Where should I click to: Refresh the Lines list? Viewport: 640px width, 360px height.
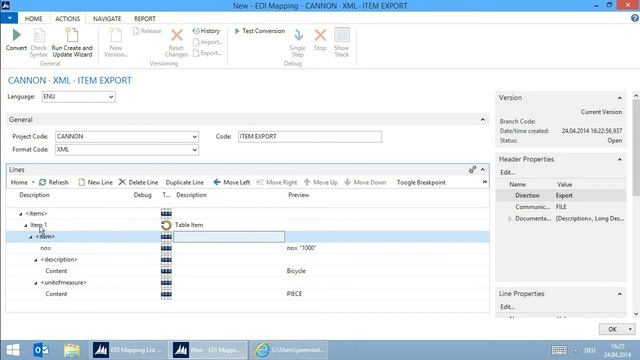tap(54, 182)
